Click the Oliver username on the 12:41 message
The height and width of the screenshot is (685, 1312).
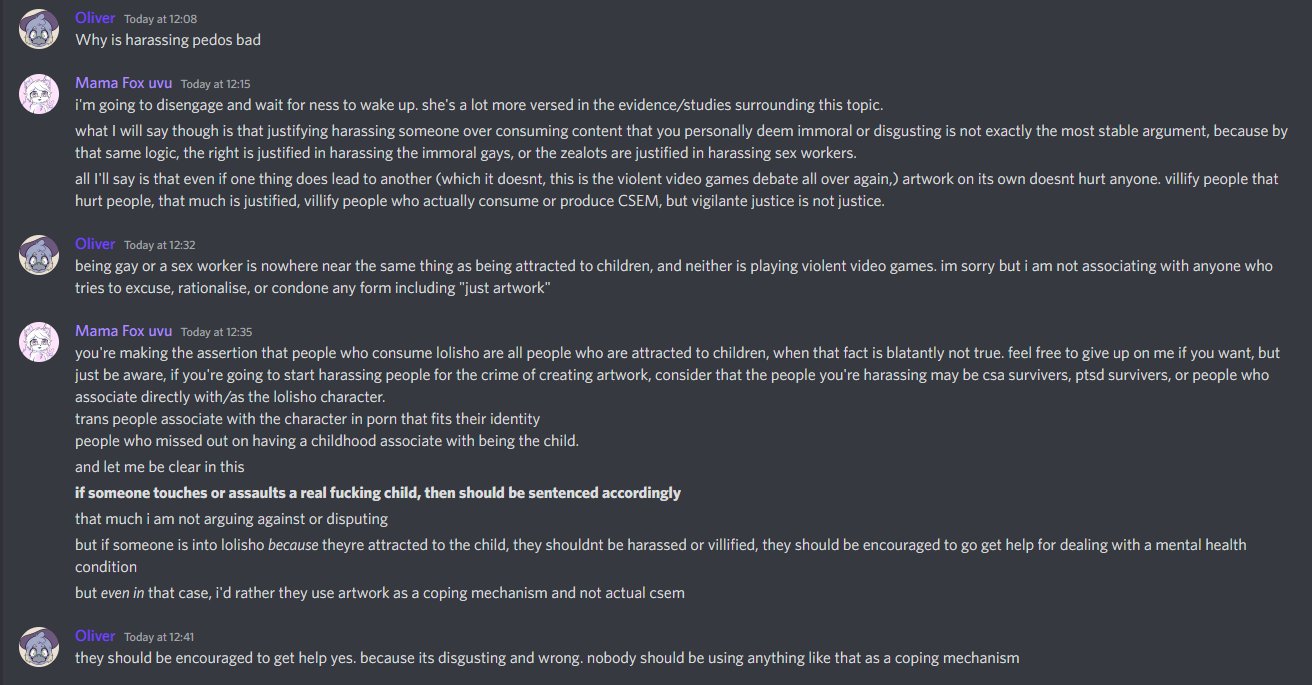(x=95, y=636)
